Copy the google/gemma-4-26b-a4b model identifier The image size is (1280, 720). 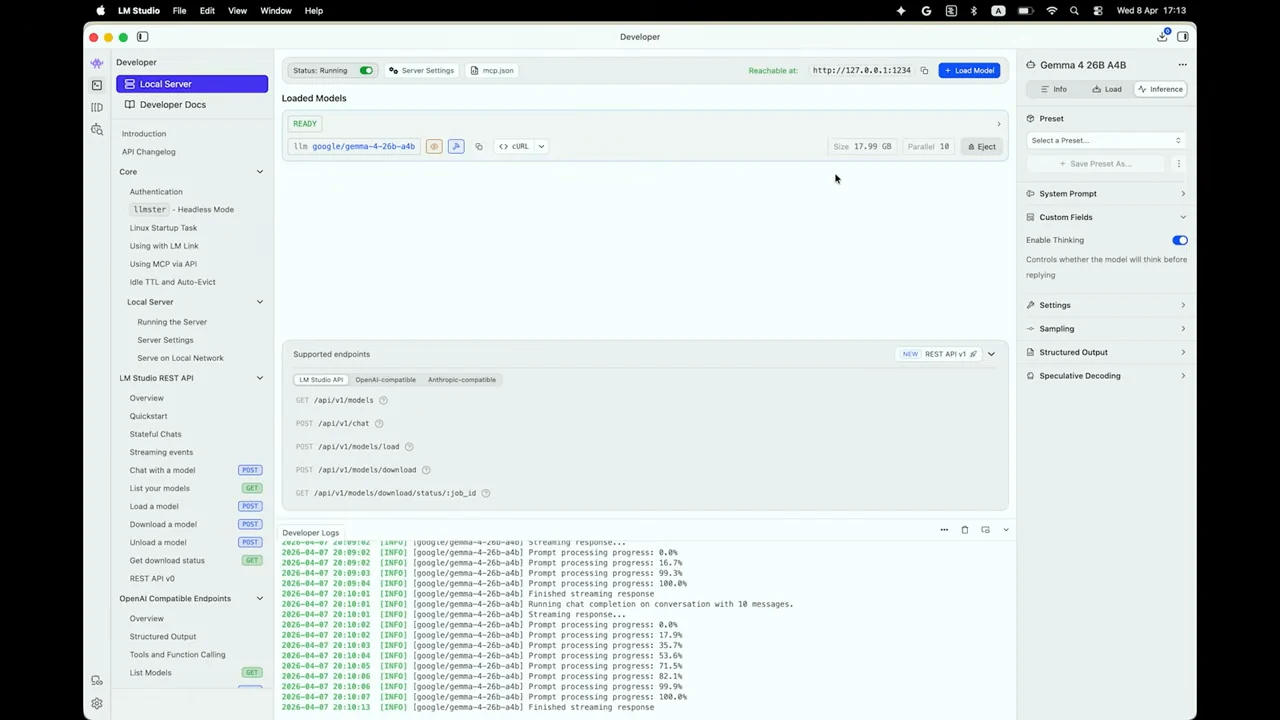479,147
